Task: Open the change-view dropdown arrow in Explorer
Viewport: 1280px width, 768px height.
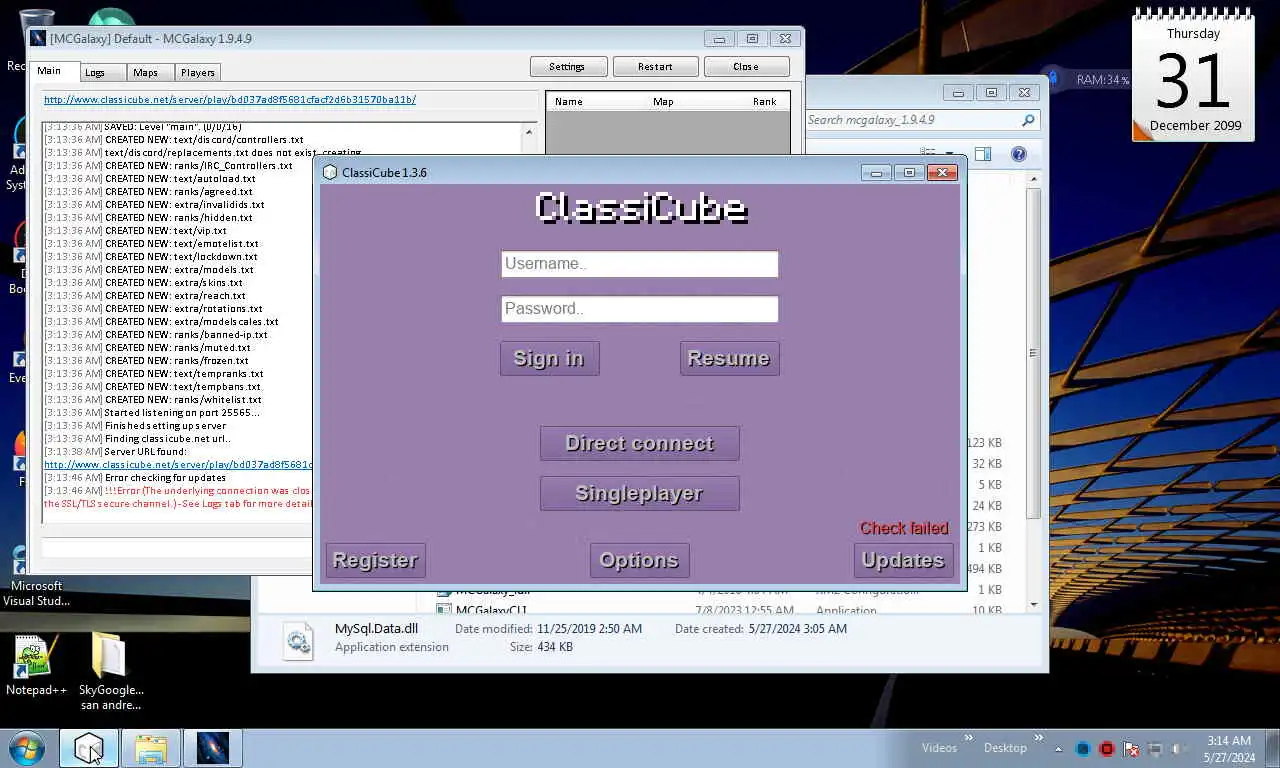Action: click(x=949, y=154)
